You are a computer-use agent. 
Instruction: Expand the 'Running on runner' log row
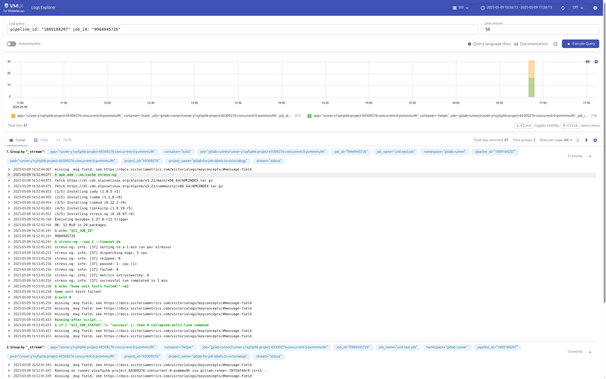click(302, 371)
